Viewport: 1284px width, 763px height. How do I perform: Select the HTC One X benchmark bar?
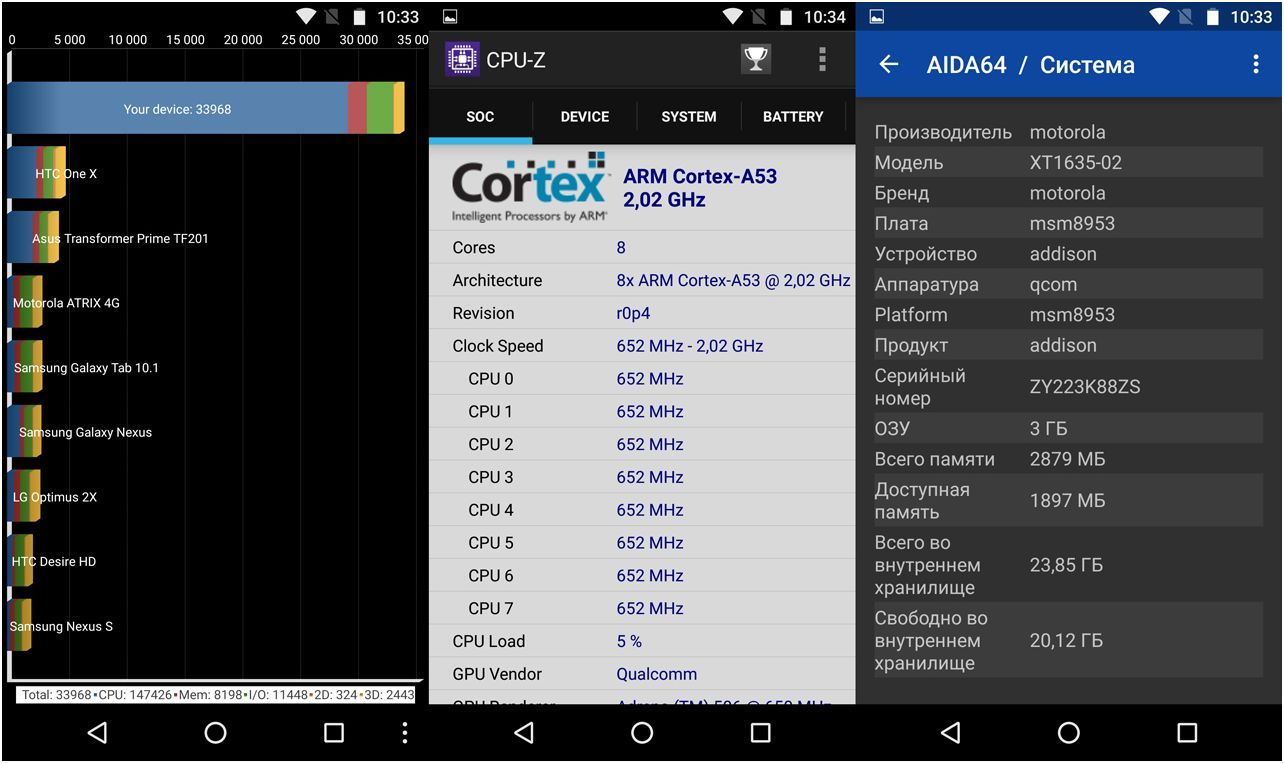[x=37, y=174]
